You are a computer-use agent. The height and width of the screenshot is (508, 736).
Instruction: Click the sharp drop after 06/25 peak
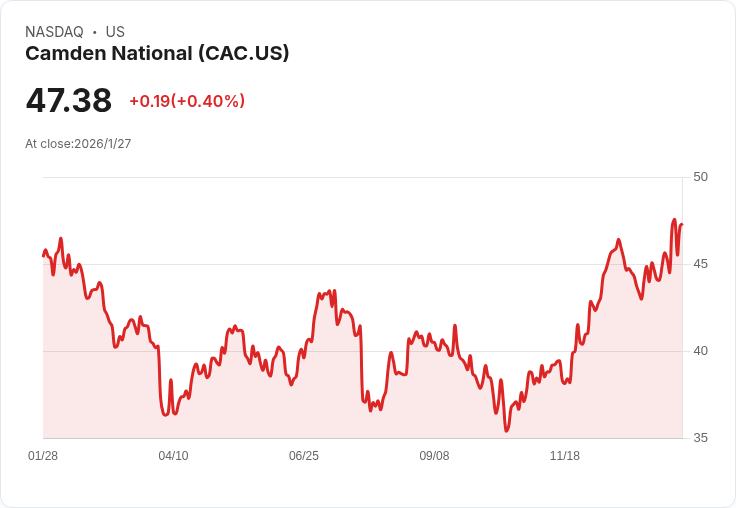pos(361,364)
